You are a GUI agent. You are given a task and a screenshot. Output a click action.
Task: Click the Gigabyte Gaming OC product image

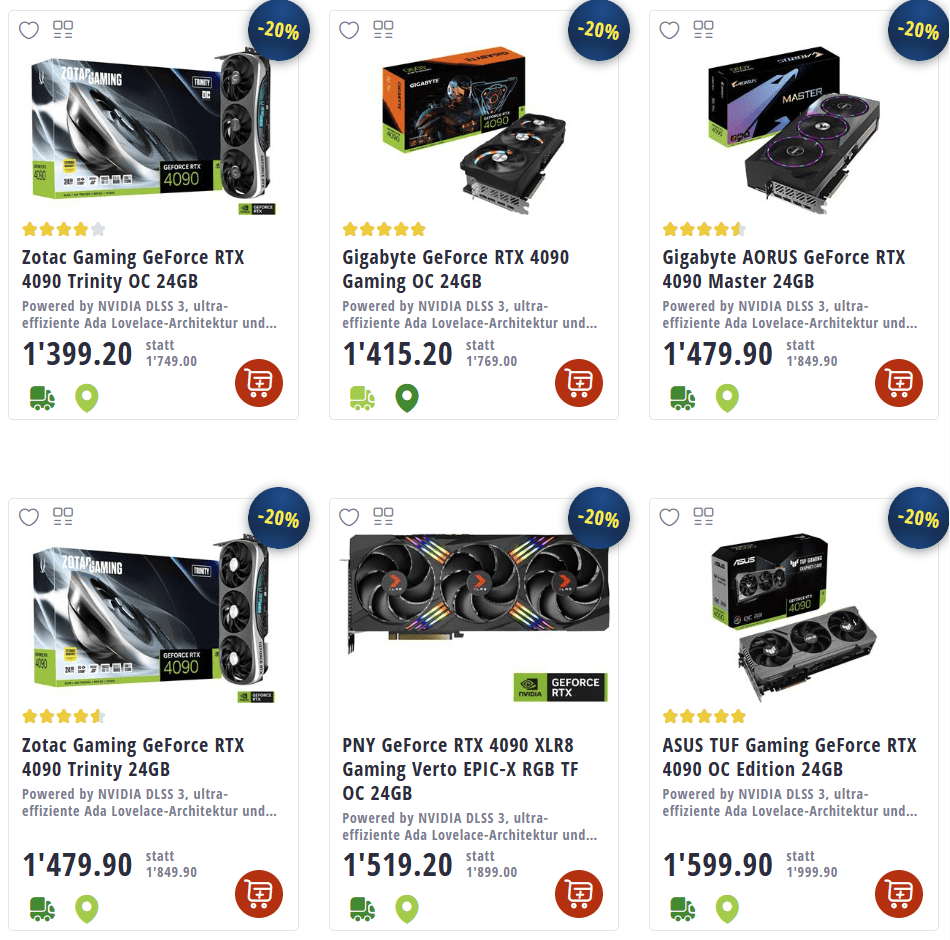pos(474,130)
